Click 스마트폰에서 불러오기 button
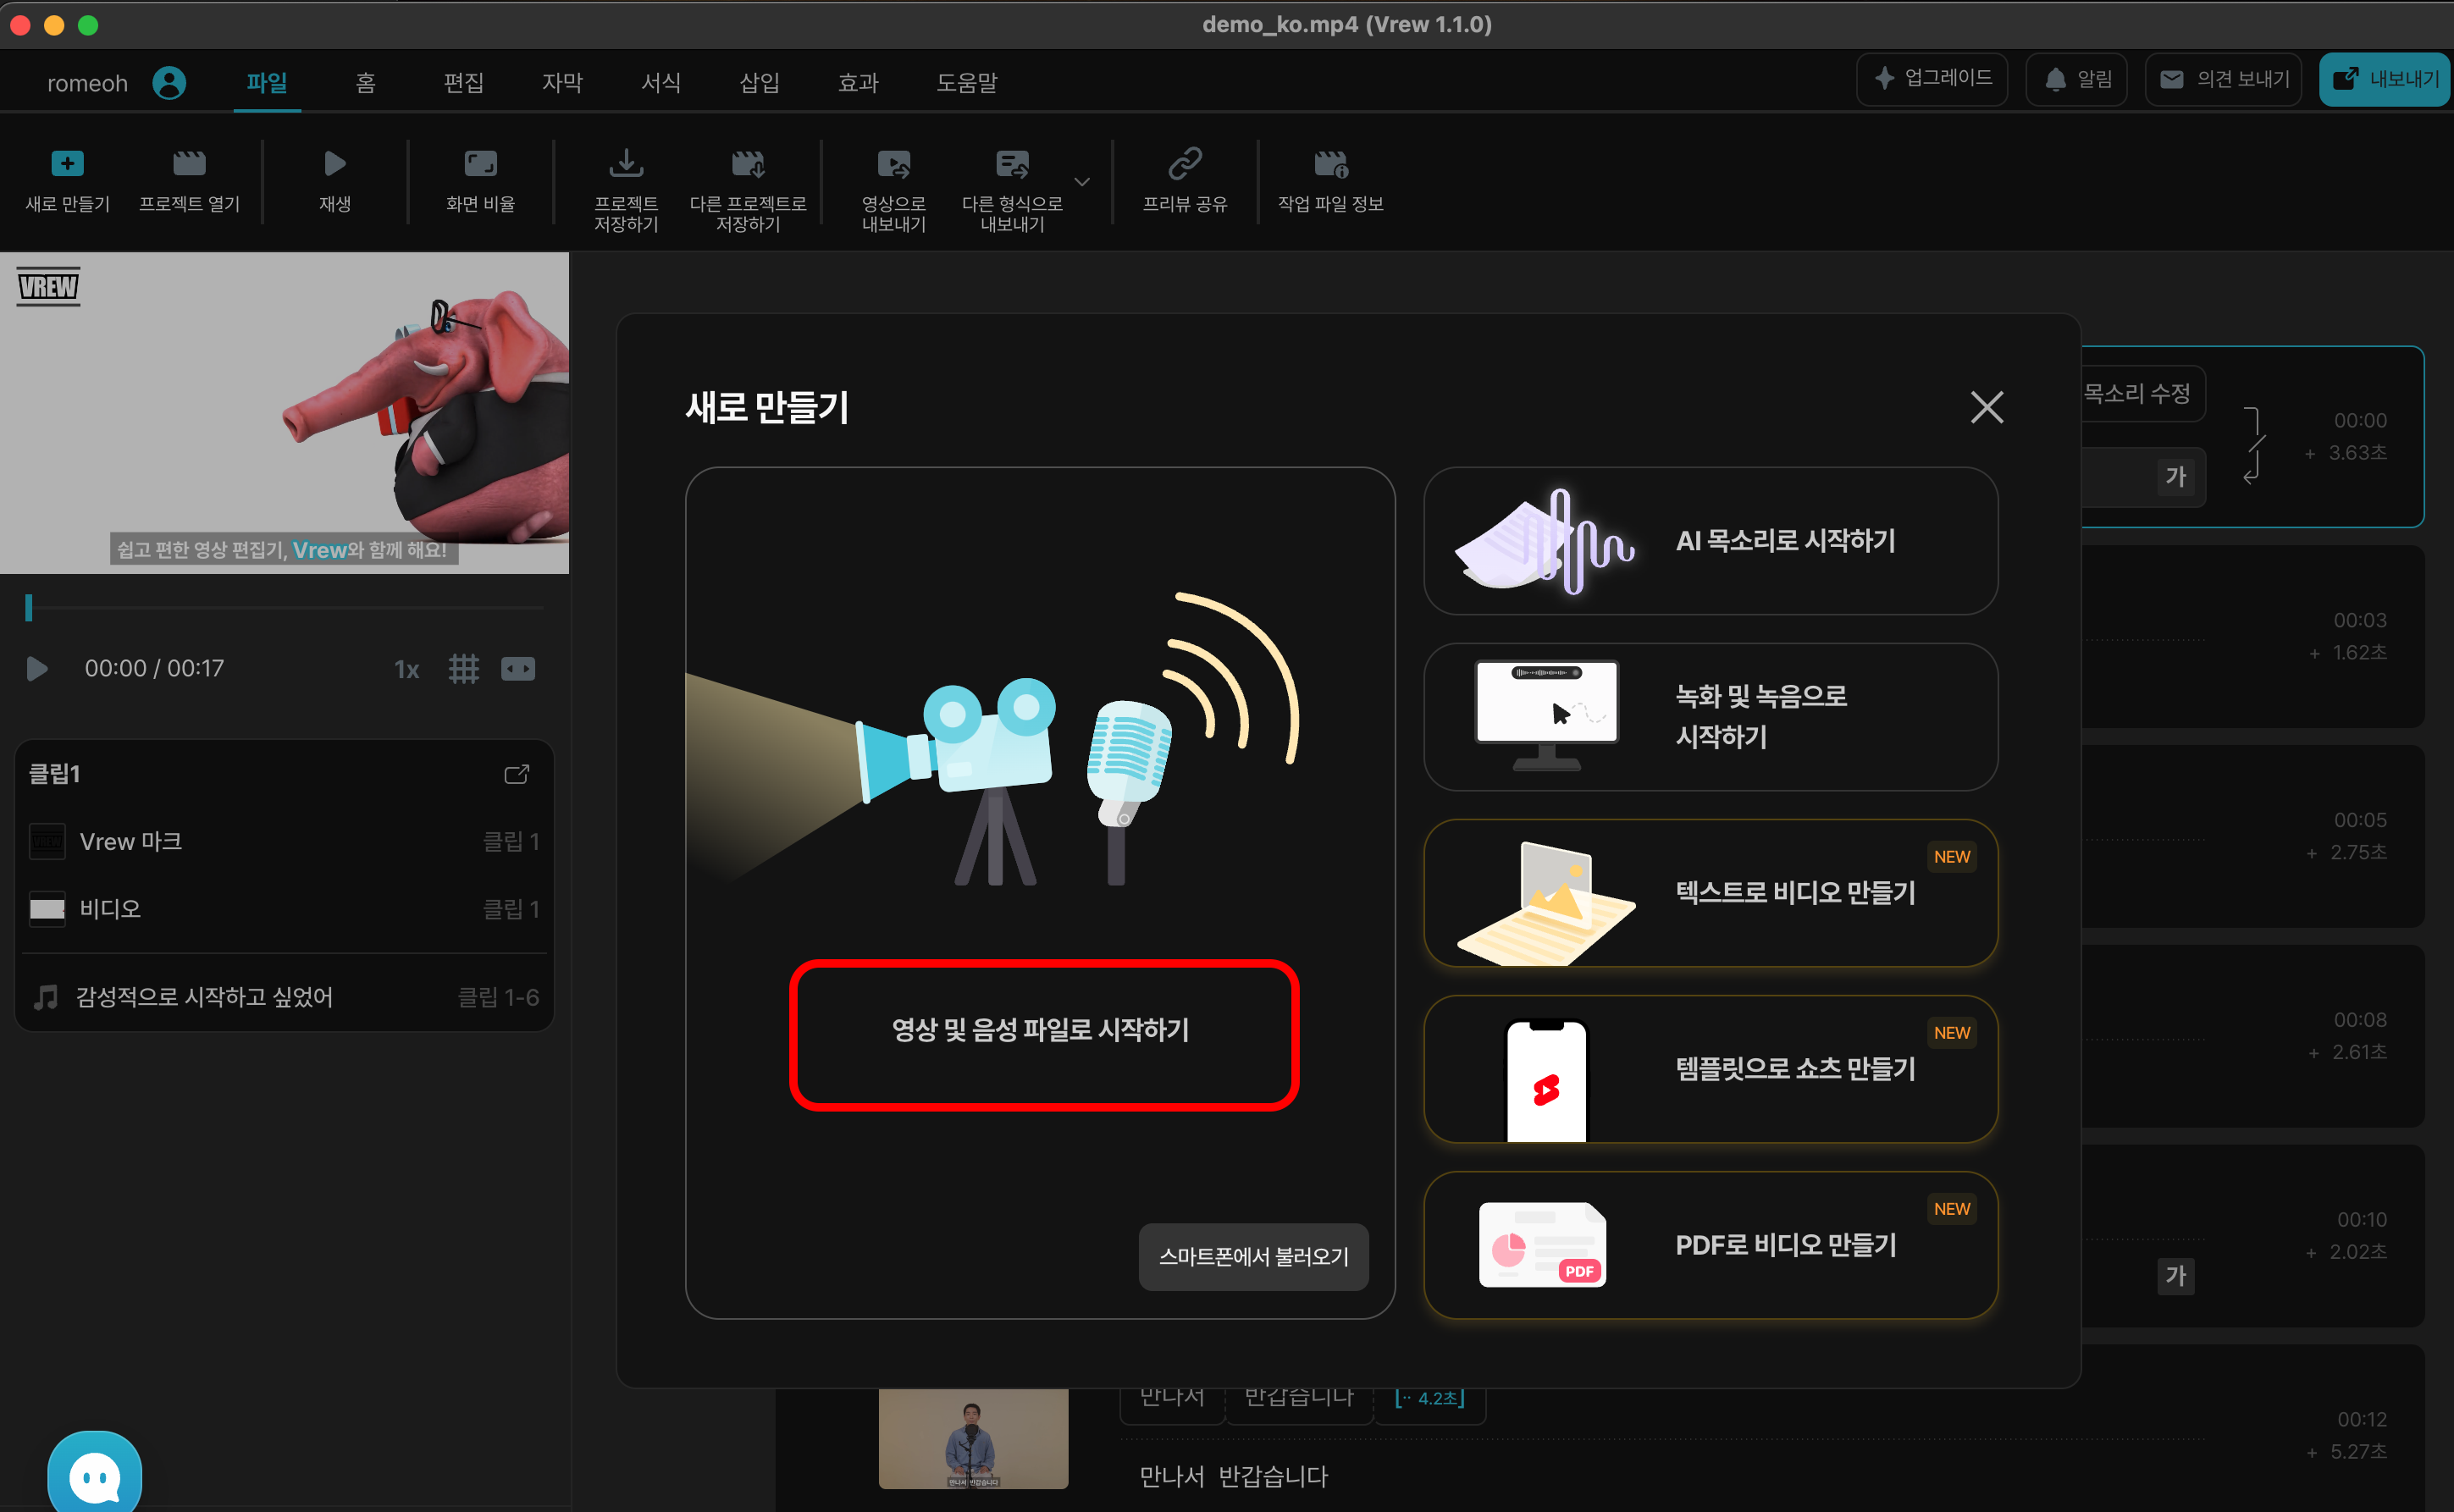 pyautogui.click(x=1253, y=1256)
